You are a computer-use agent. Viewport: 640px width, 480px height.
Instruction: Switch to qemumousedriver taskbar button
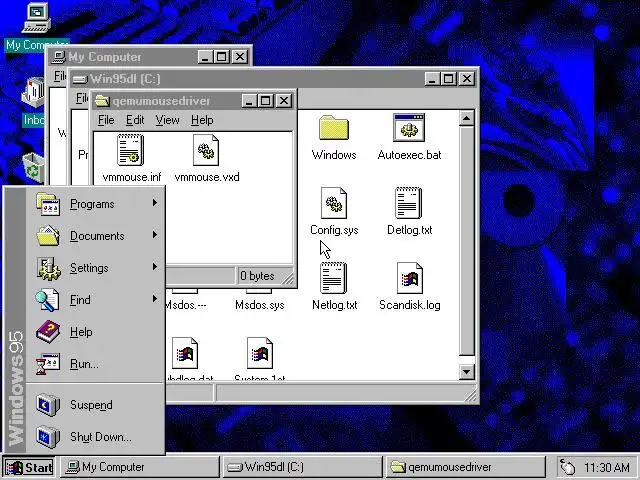[x=464, y=467]
